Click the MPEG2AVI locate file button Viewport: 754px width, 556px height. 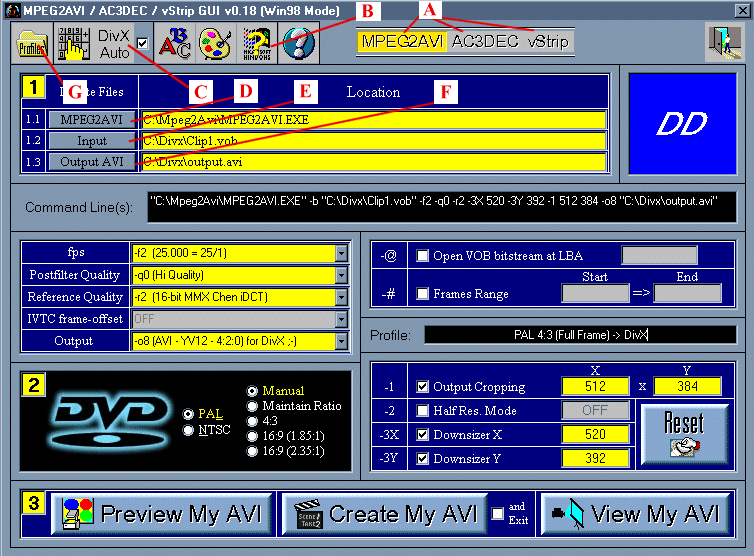tap(91, 120)
